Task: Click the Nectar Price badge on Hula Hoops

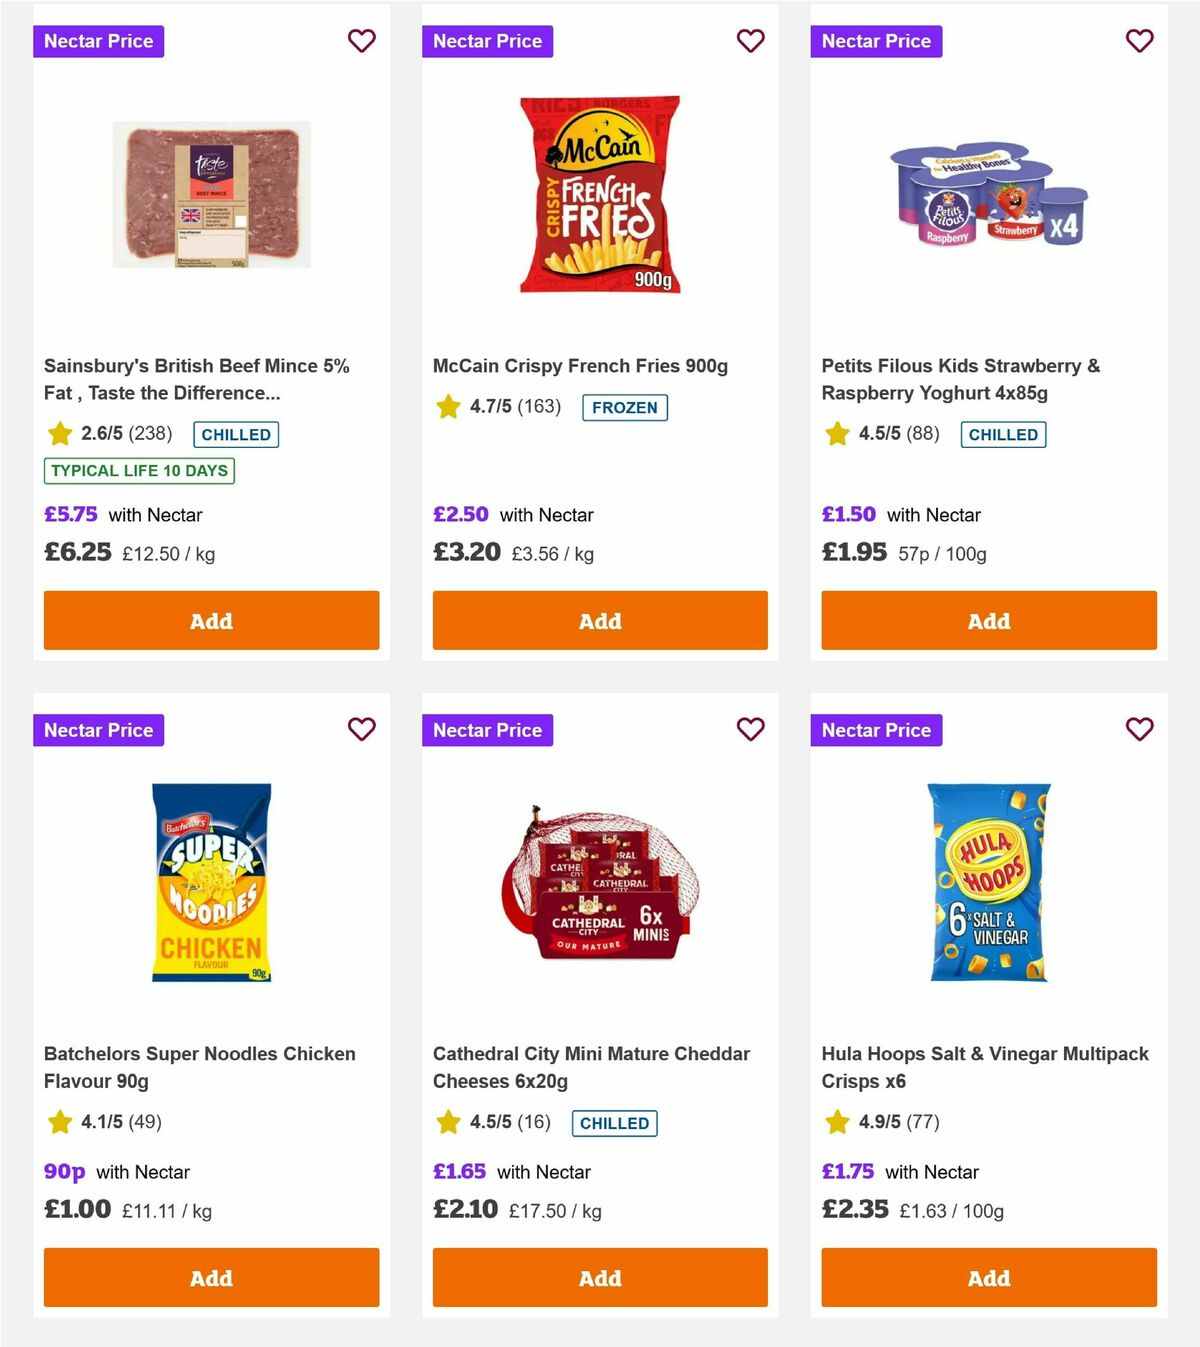Action: (876, 730)
